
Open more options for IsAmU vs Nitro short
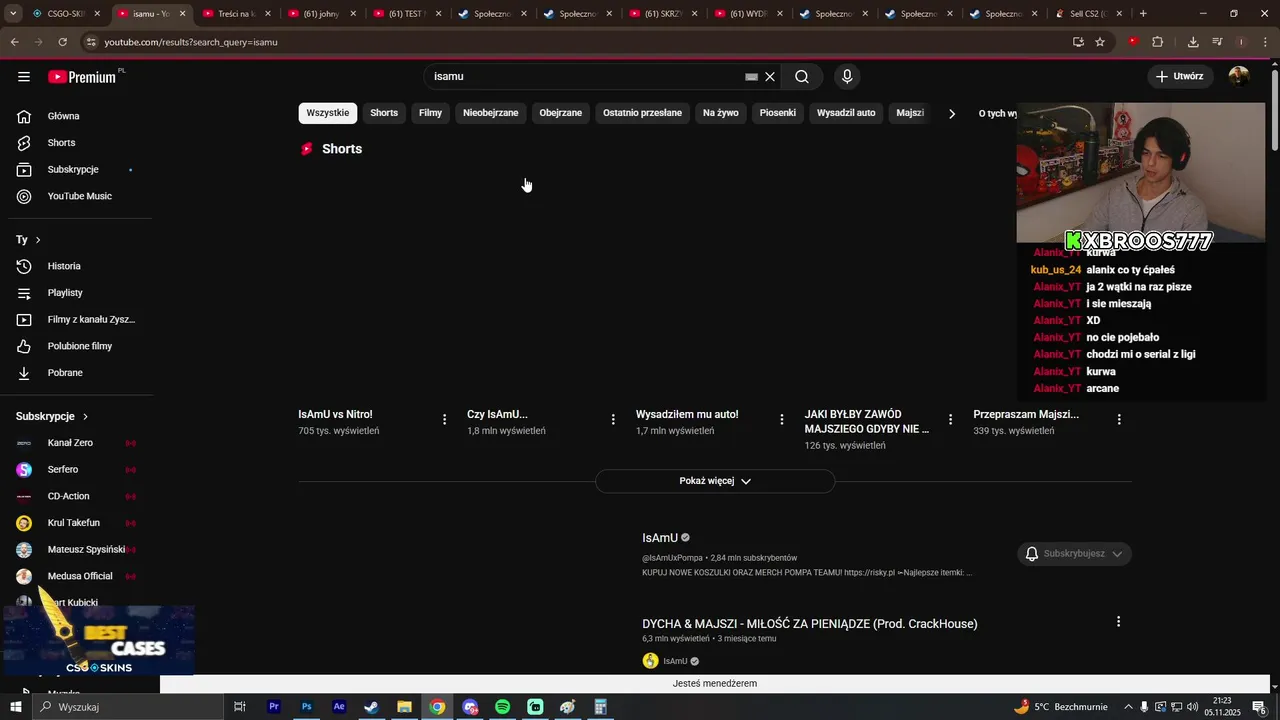[445, 419]
